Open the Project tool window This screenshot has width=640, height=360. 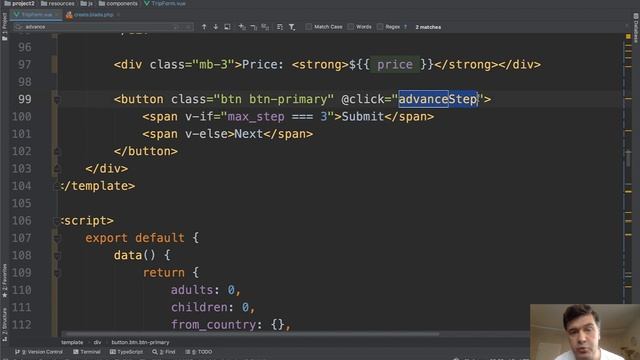[x=4, y=27]
